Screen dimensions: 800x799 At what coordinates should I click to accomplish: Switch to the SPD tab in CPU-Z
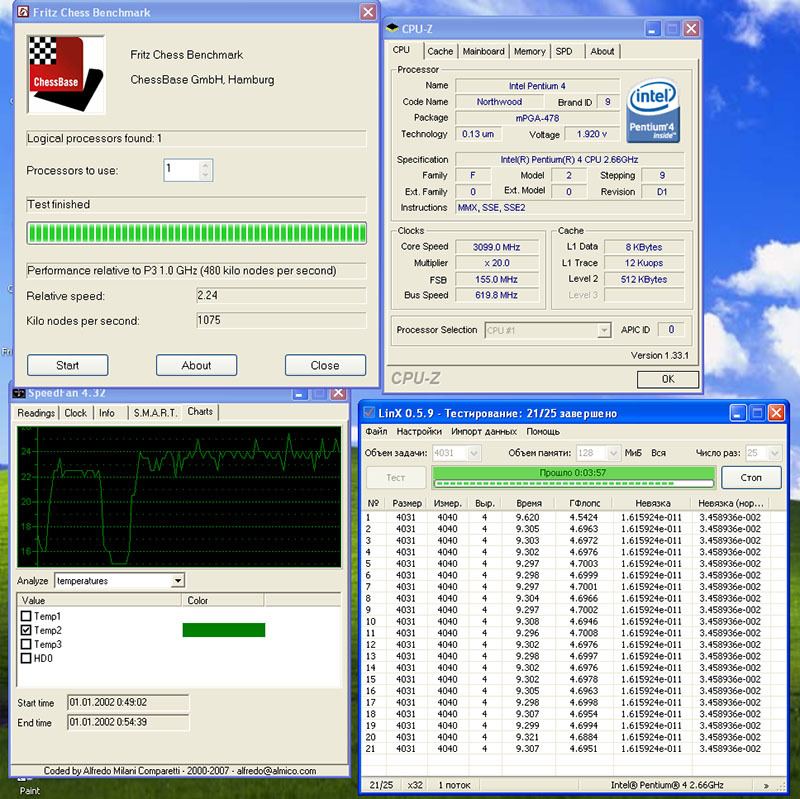point(564,51)
